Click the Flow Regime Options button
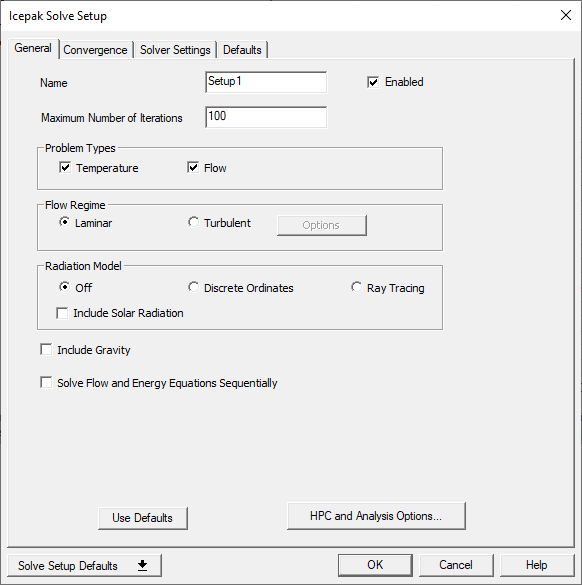Screen dimensions: 582x585 (x=322, y=225)
